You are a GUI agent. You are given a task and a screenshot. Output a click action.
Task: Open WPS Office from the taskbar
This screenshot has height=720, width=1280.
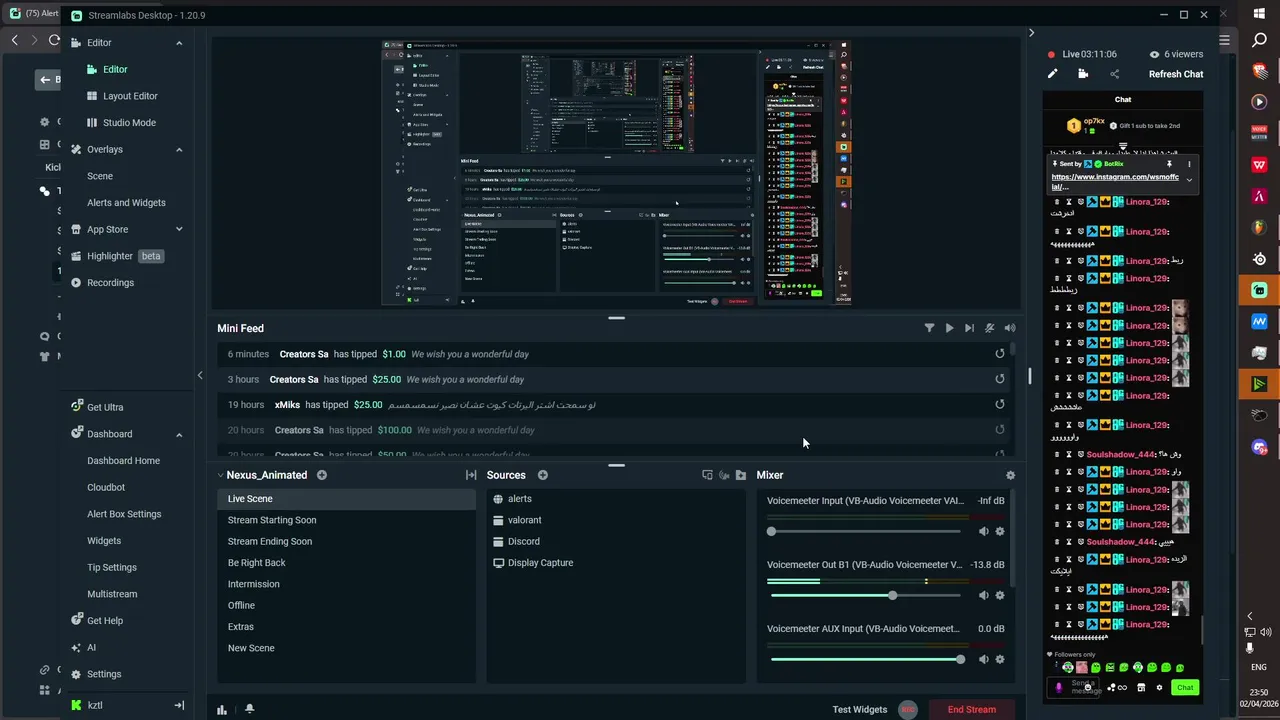click(x=1259, y=165)
